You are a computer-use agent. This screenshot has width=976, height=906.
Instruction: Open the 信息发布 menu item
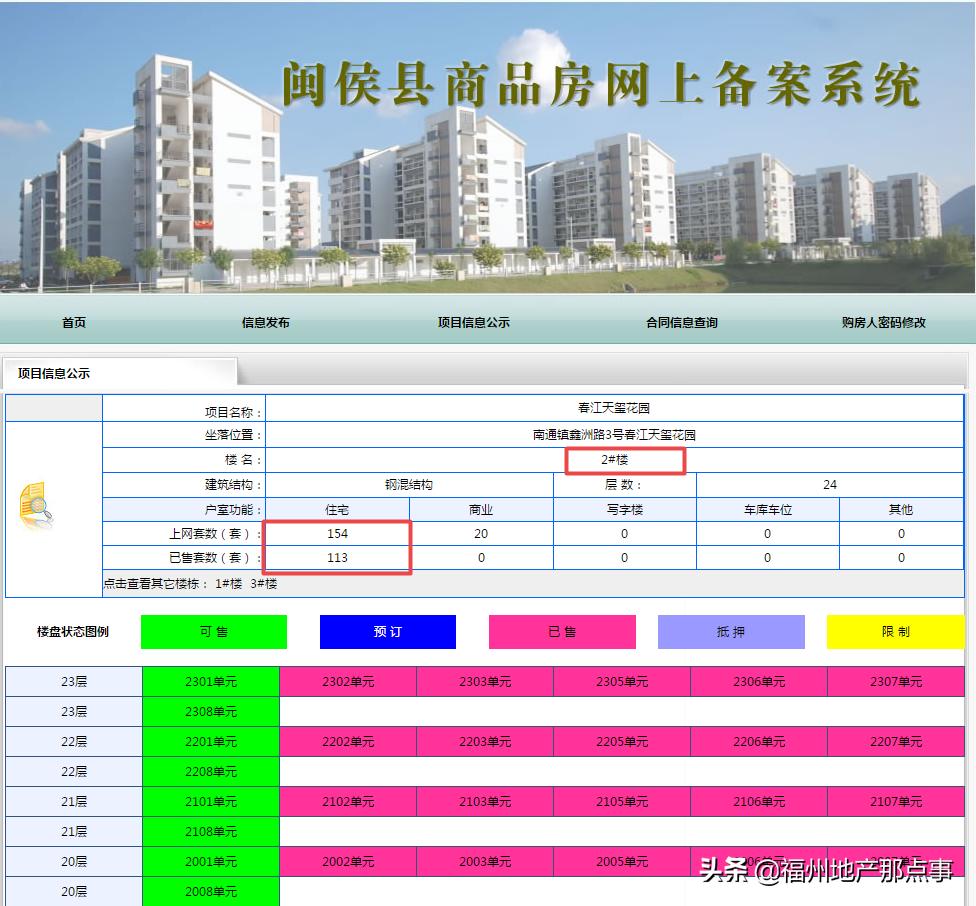(x=264, y=322)
